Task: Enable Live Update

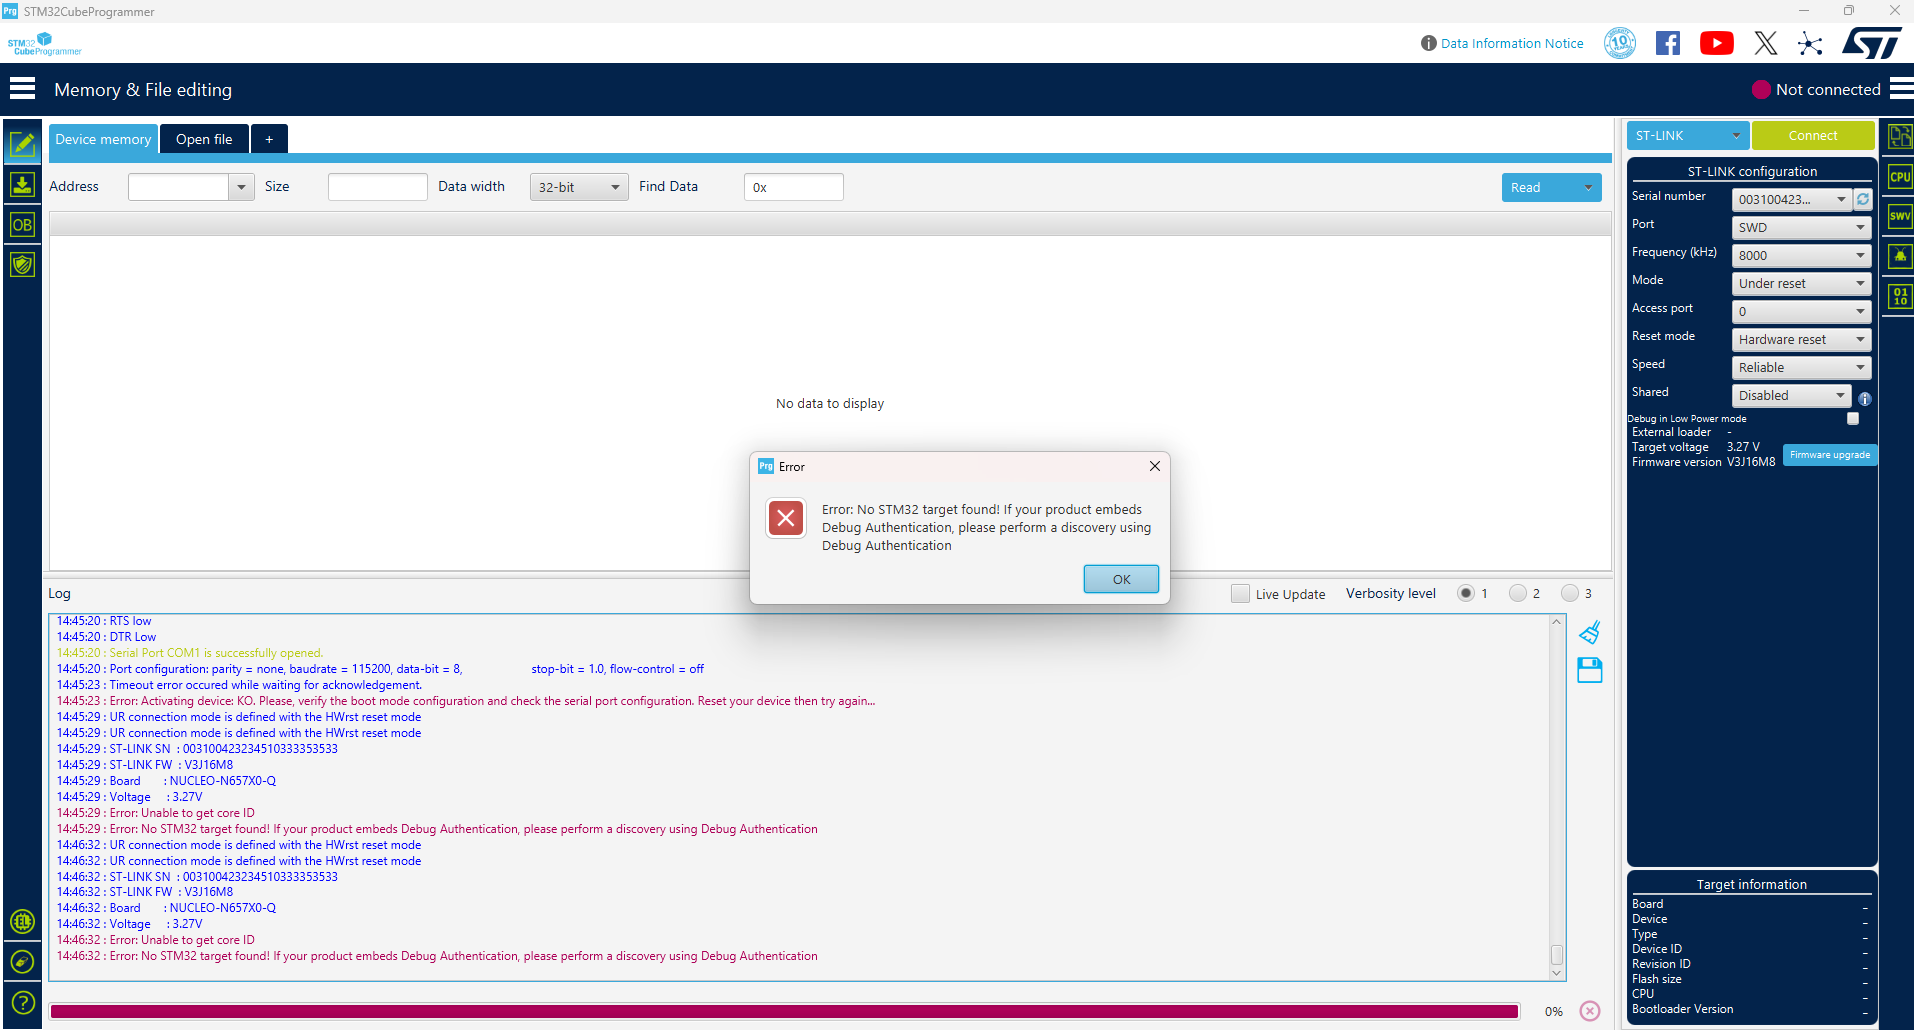Action: (x=1240, y=593)
